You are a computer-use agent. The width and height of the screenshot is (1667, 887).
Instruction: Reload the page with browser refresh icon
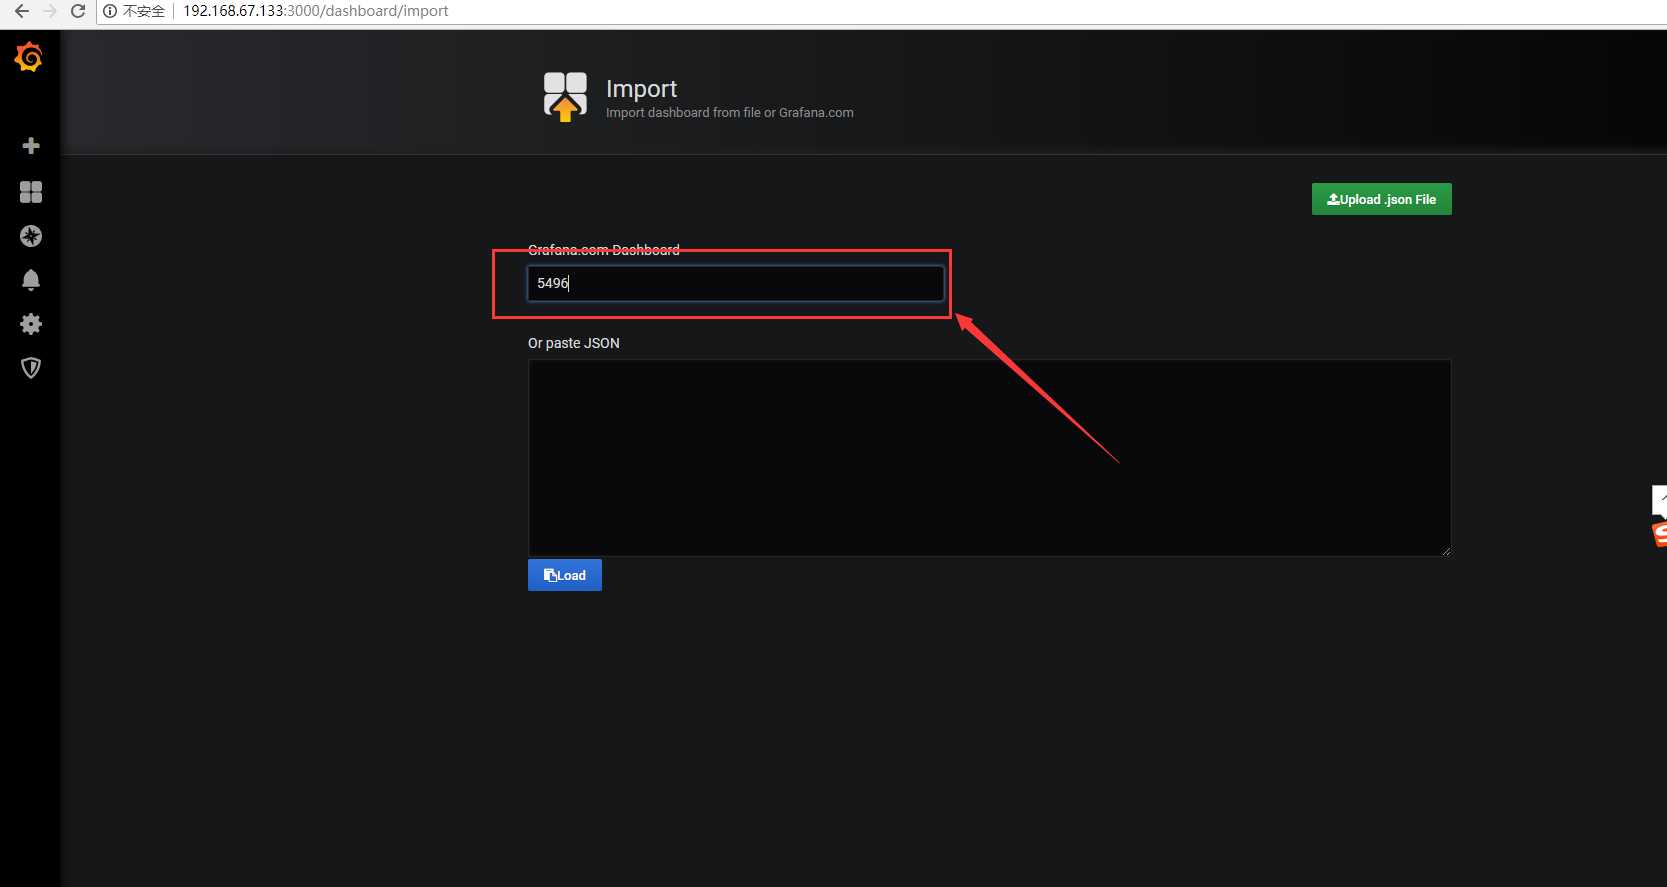coord(78,11)
